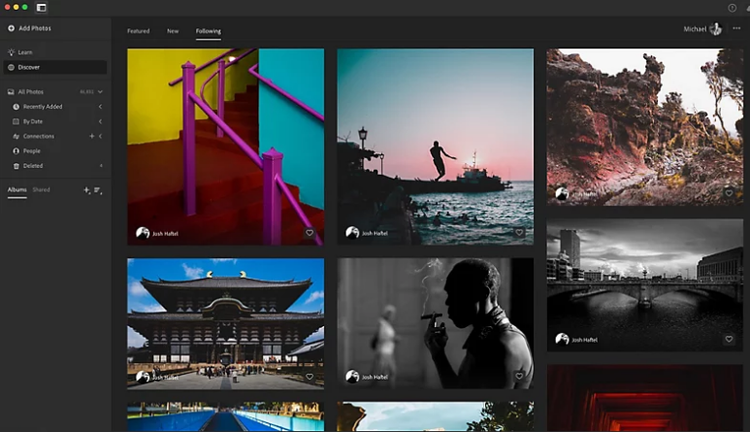Viewport: 750px width, 432px height.
Task: Expand the Recently Added chevron
Action: coord(100,106)
